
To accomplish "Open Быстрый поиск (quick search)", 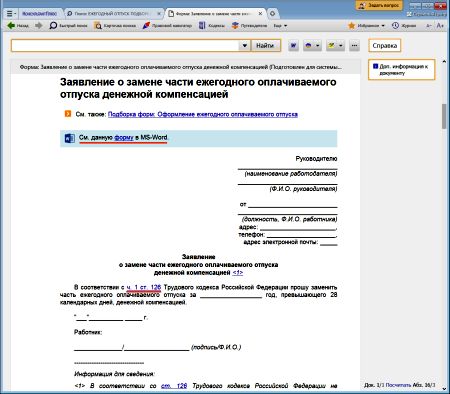I will (68, 26).
